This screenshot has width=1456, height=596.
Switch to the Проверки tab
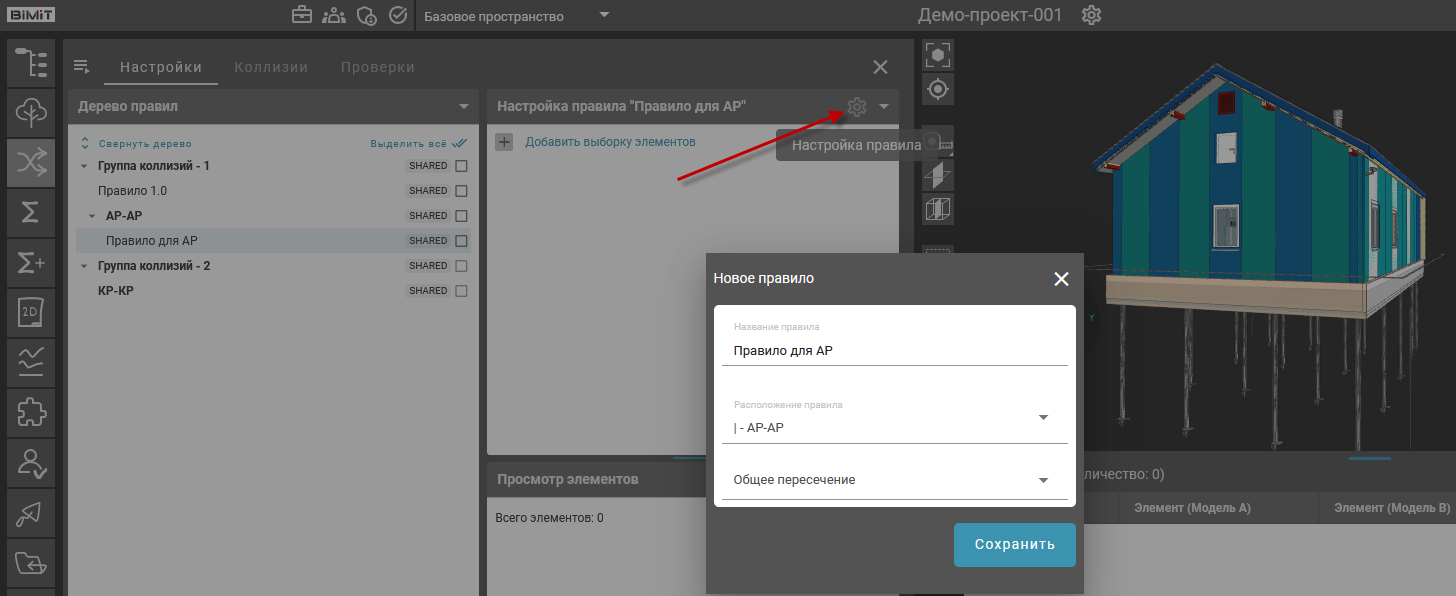click(x=377, y=67)
